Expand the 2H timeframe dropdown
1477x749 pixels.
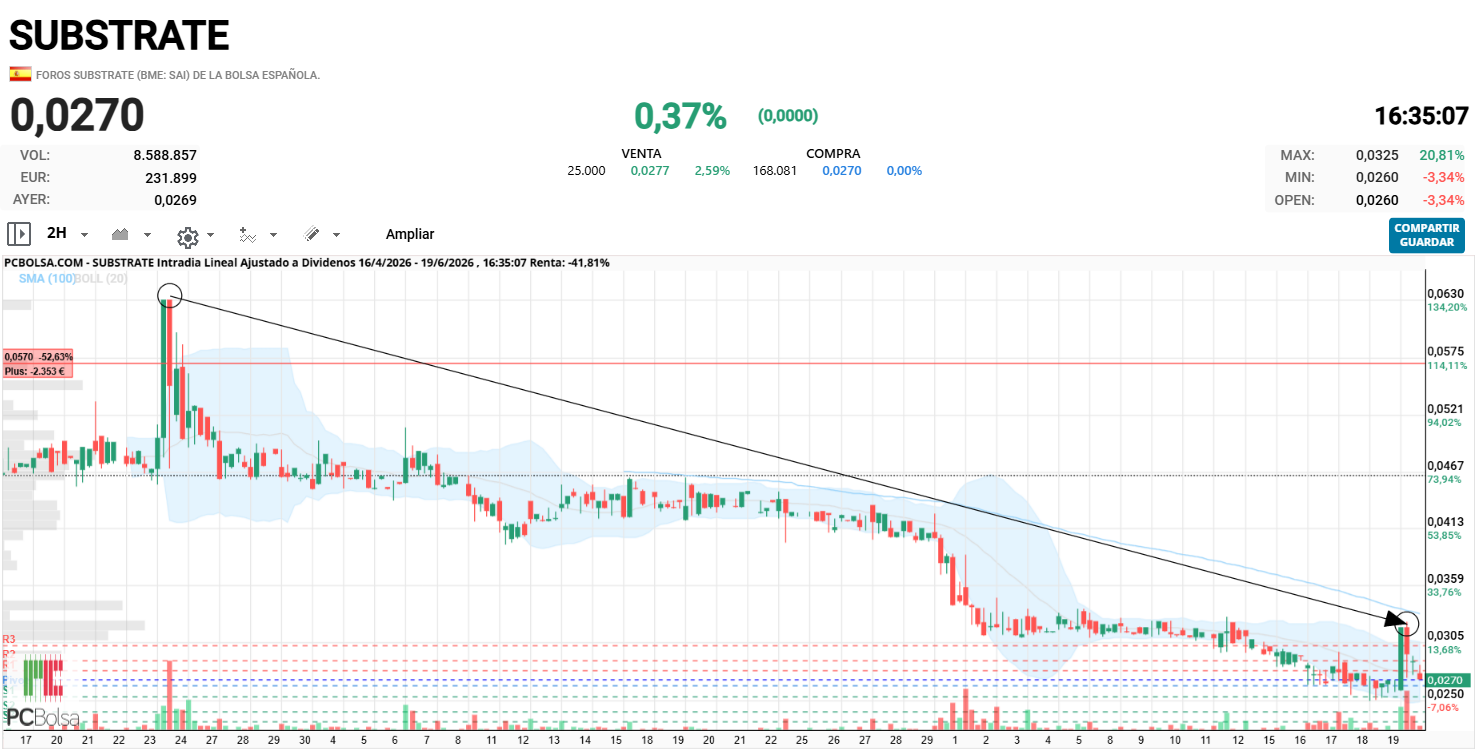84,235
